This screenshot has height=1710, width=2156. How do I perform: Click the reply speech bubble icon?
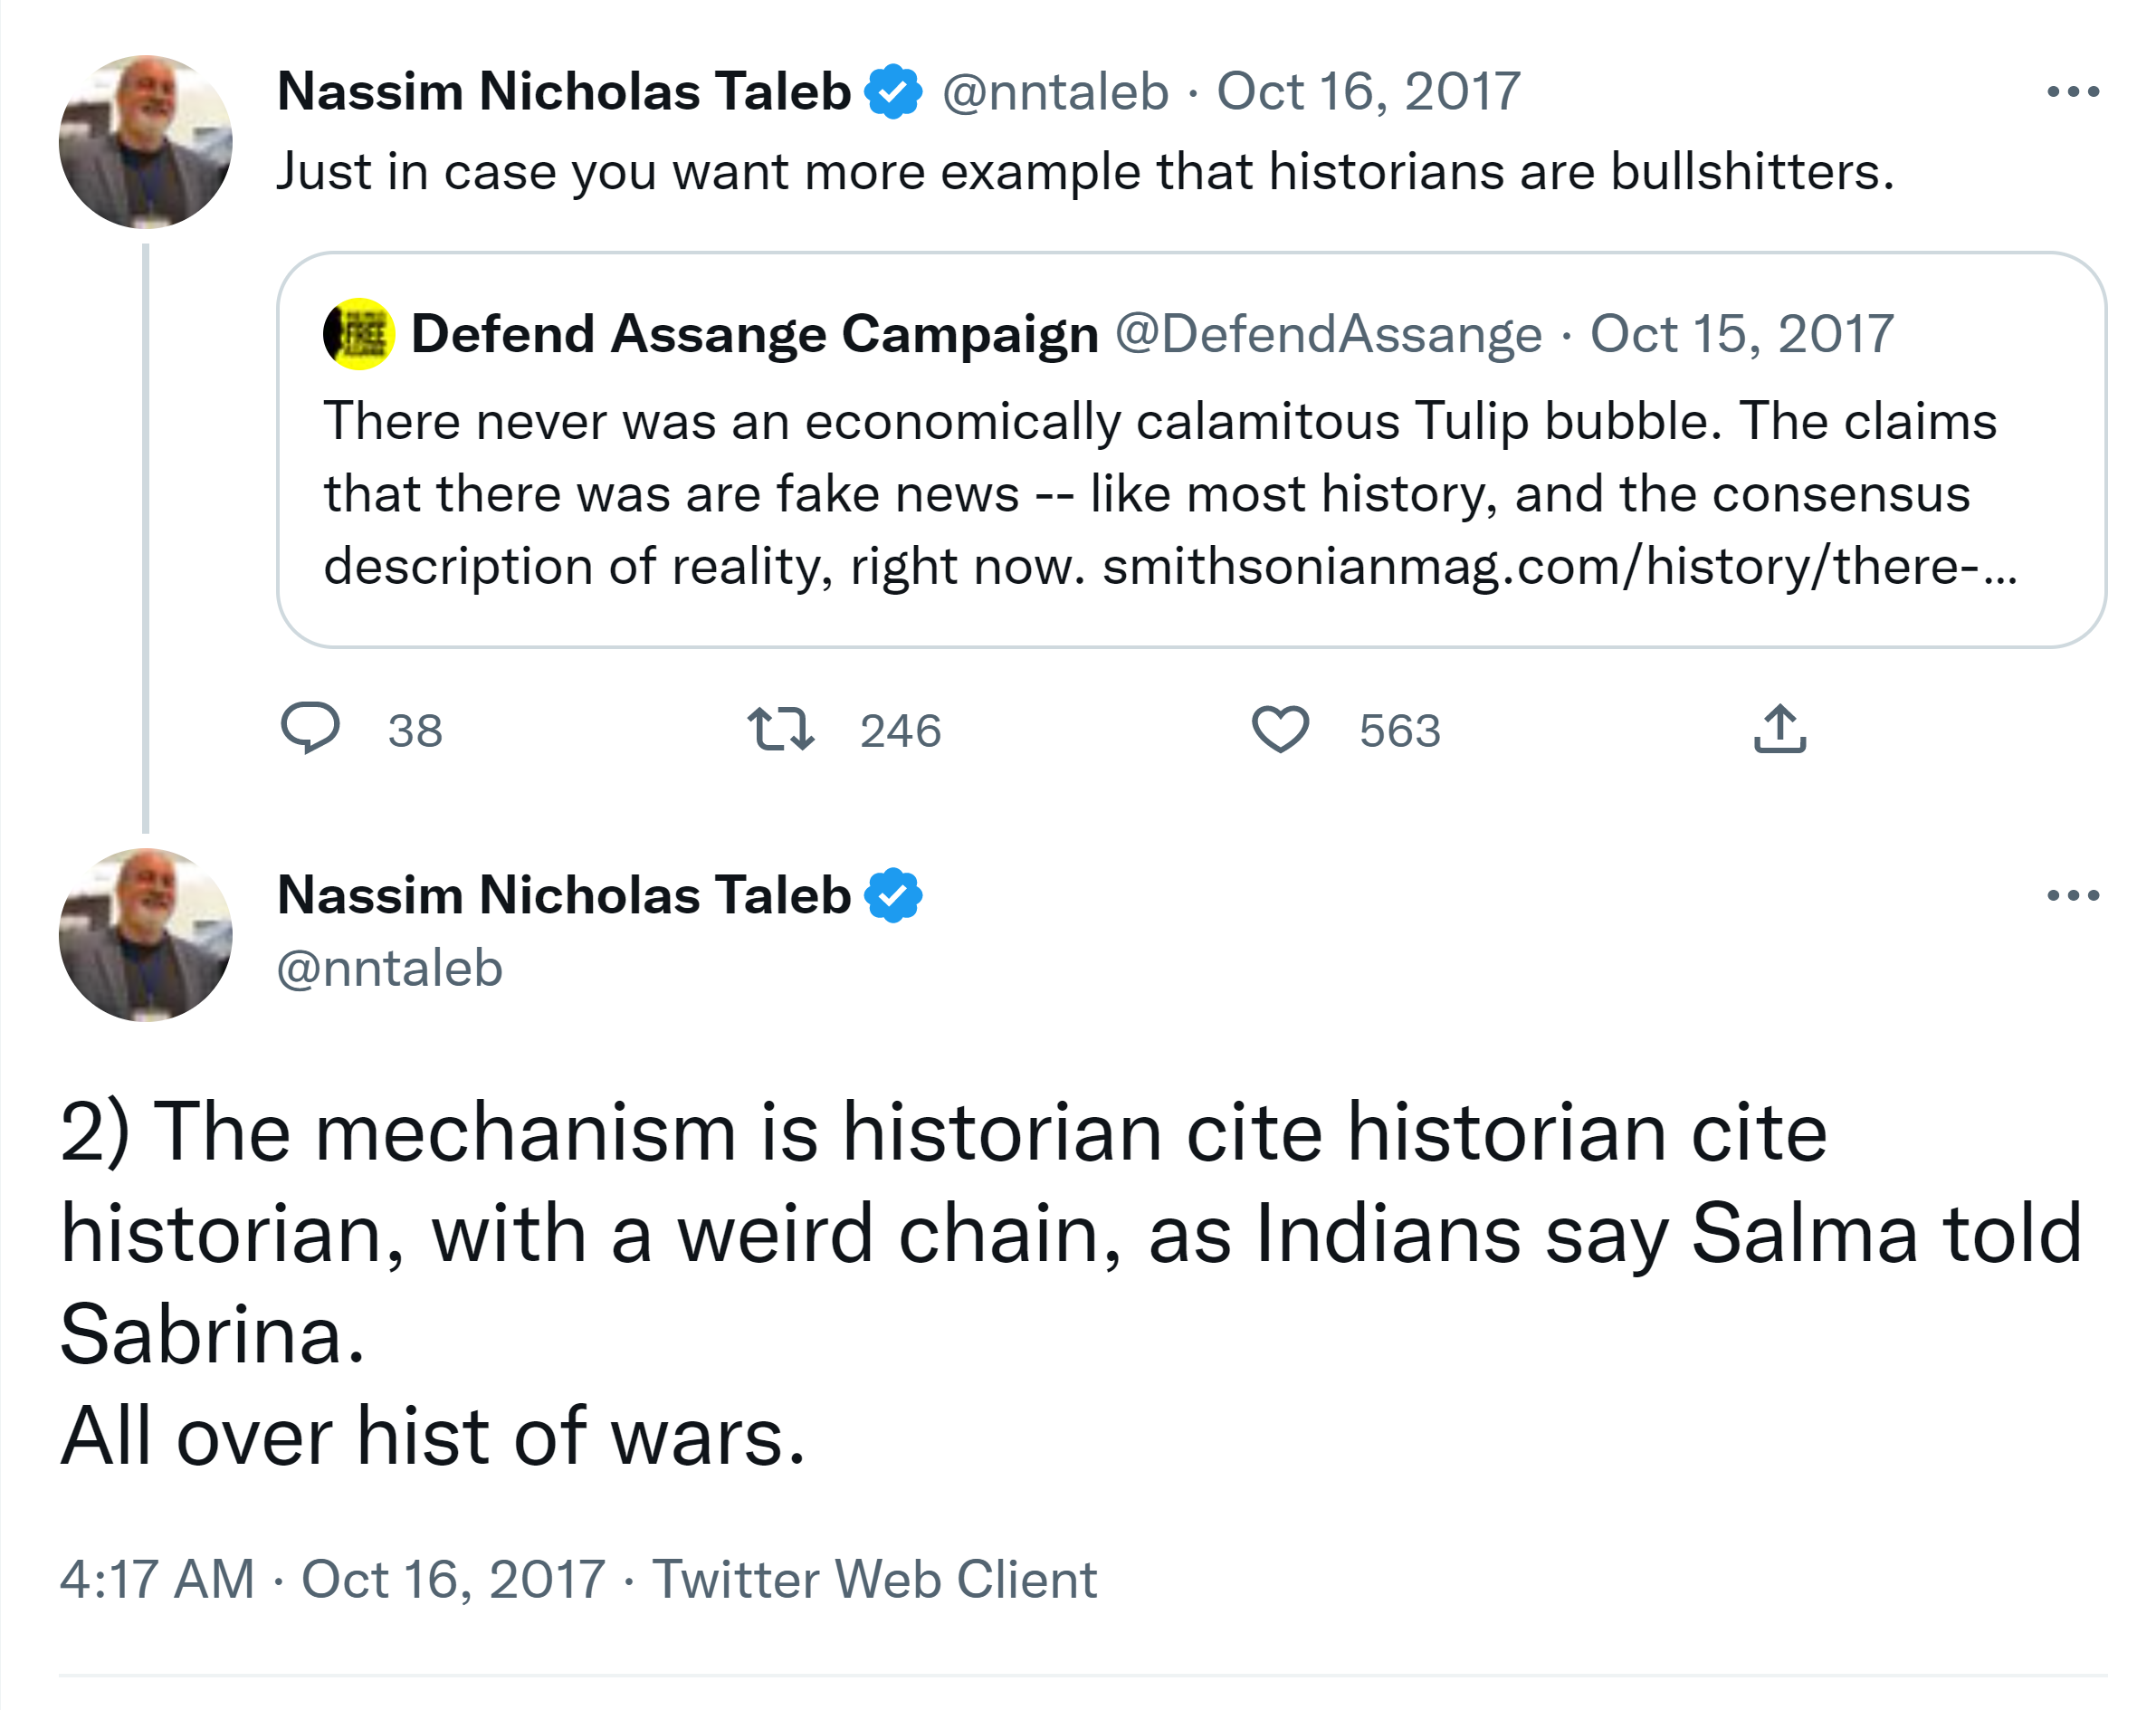pos(310,728)
